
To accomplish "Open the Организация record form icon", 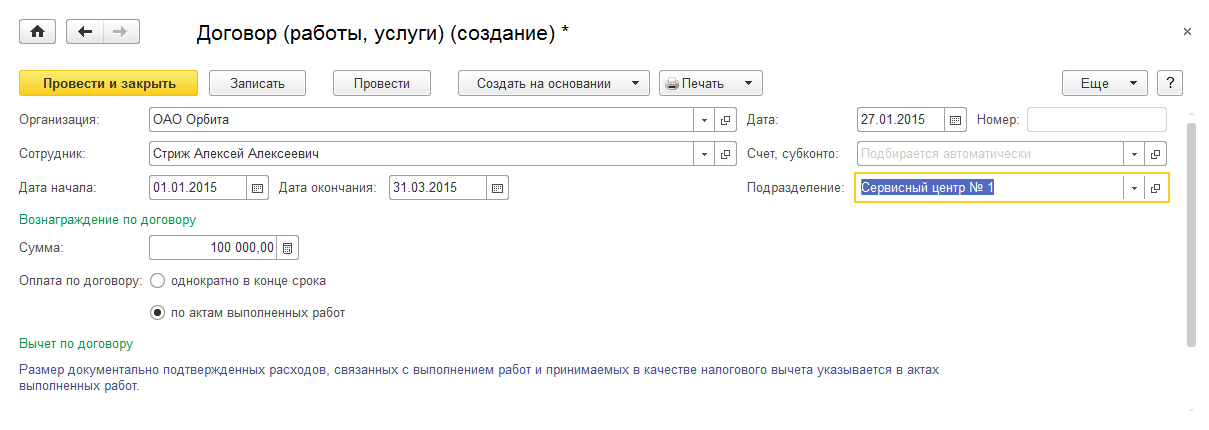I will [727, 120].
